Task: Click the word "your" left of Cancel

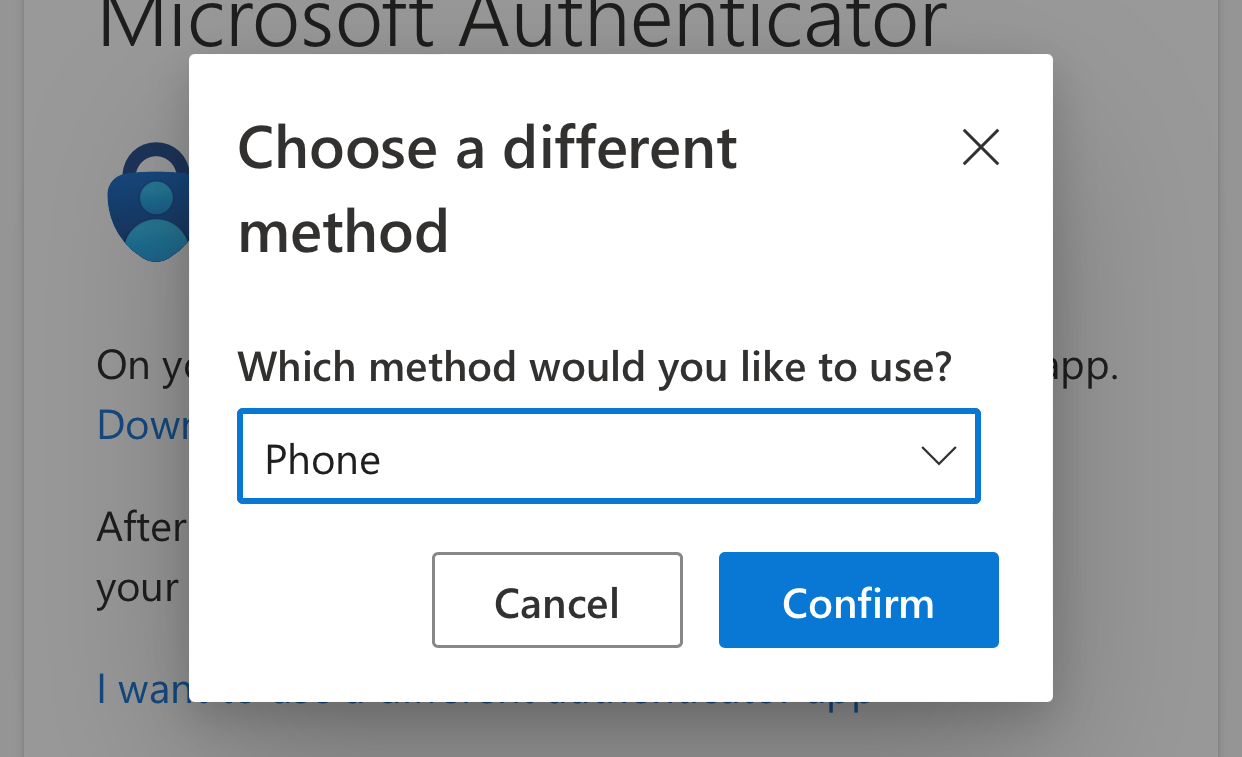Action: click(138, 589)
